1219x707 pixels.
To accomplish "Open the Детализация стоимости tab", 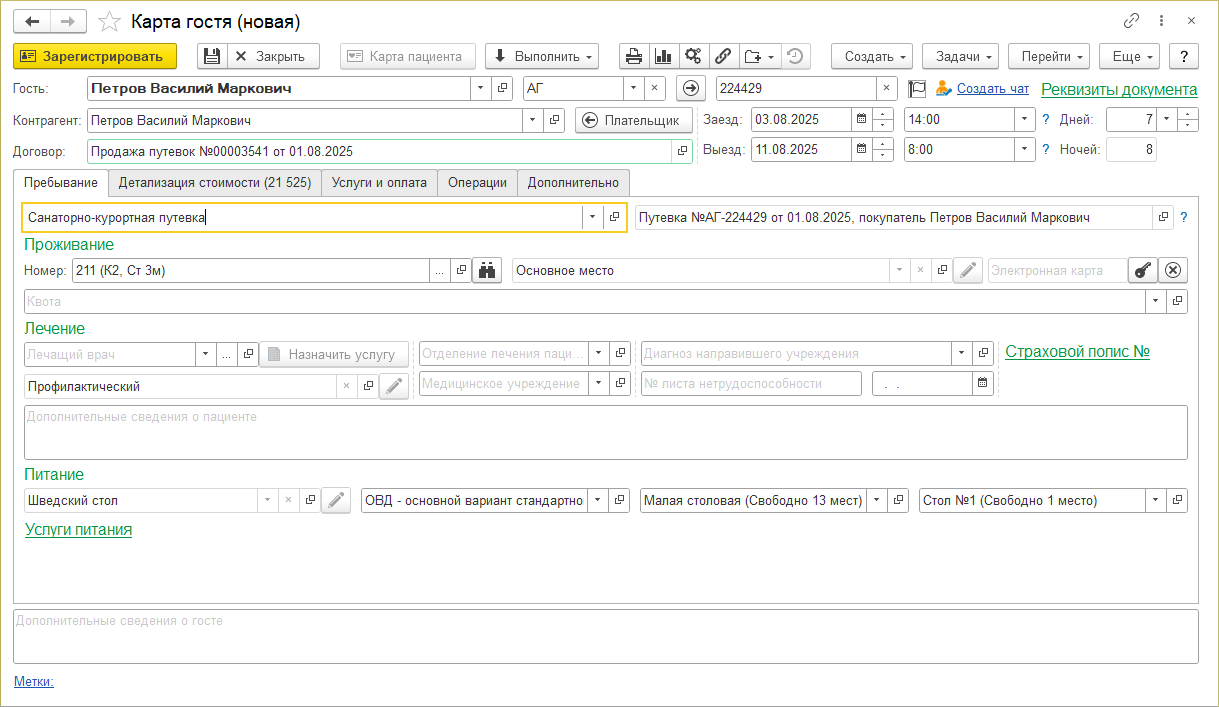I will (214, 183).
